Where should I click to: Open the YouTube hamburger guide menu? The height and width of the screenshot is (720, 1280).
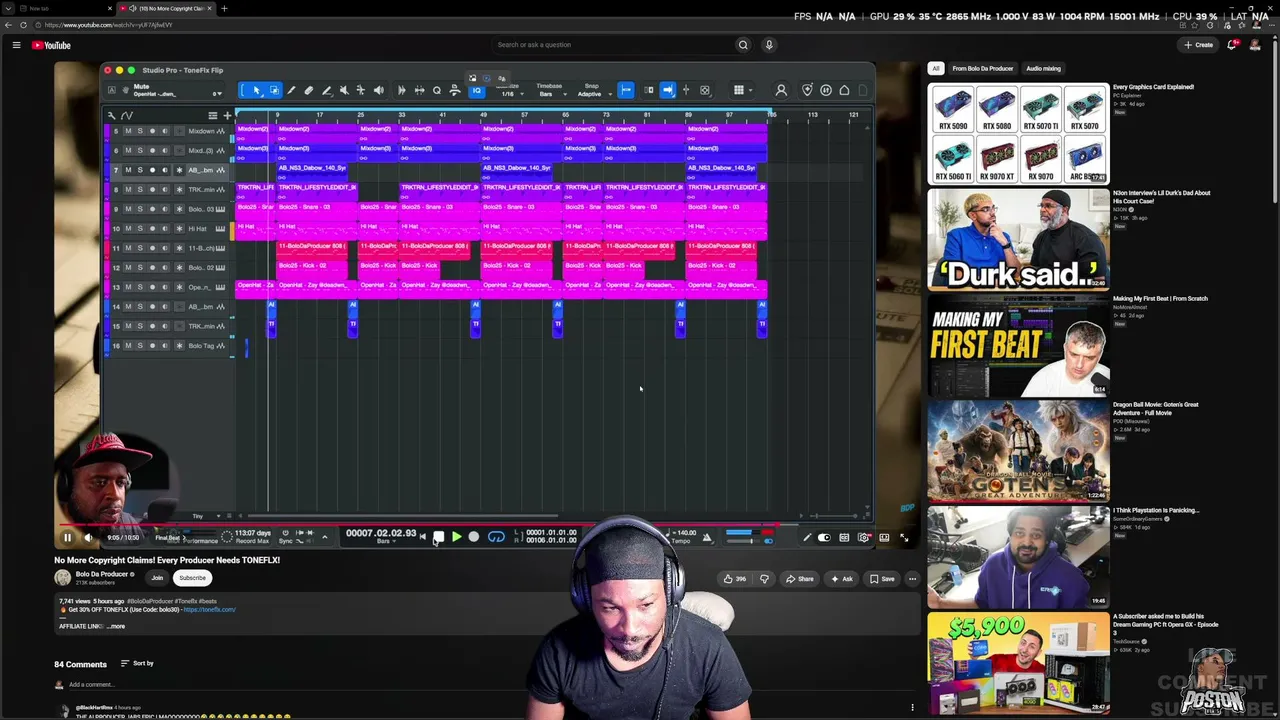pyautogui.click(x=16, y=45)
